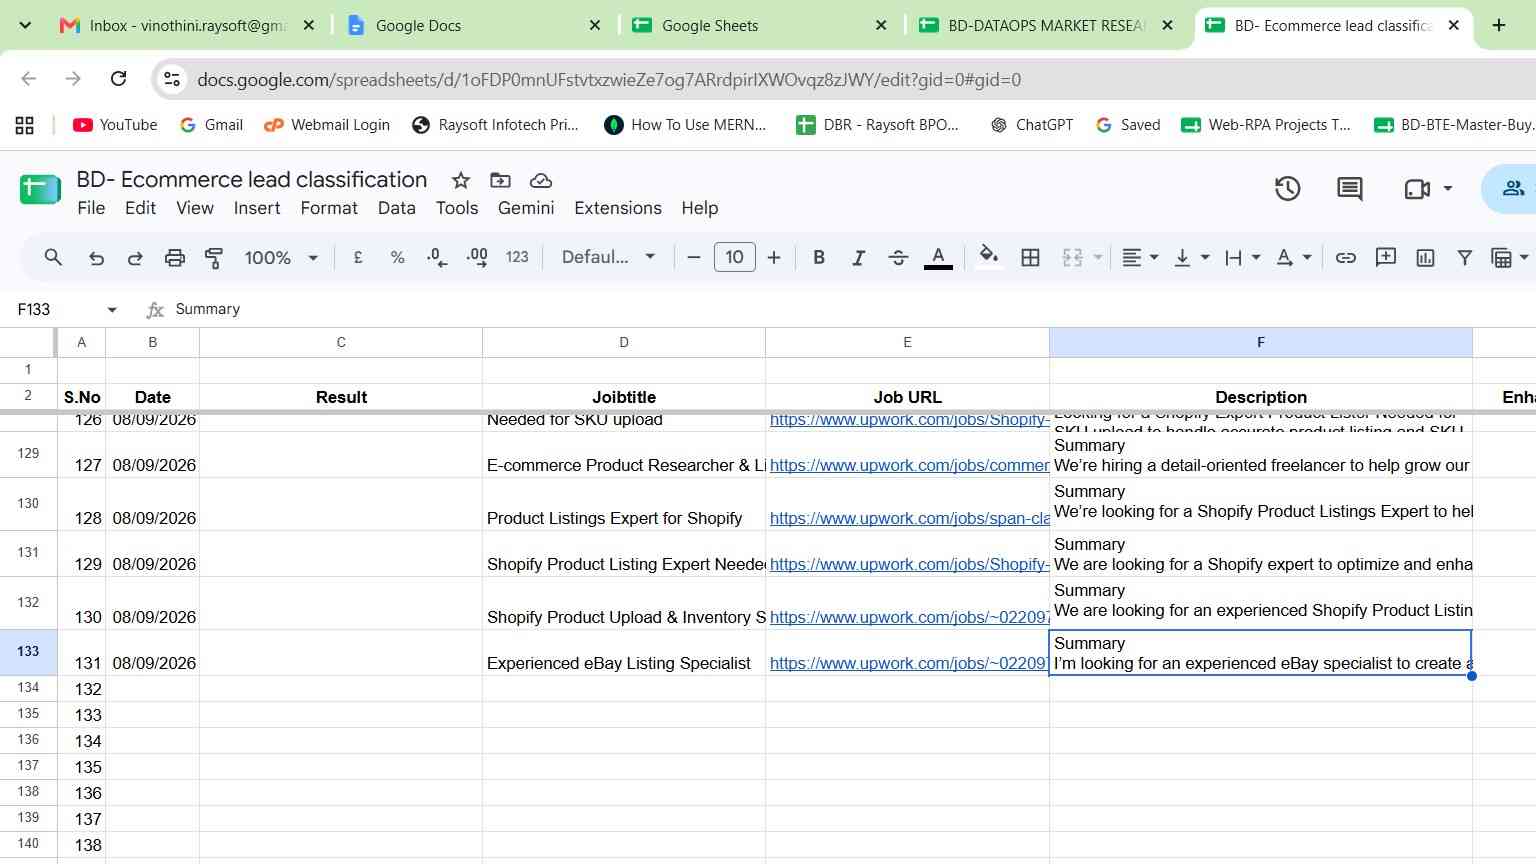Screen dimensions: 1536x864
Task: Click the ChatGPT bookmark
Action: (x=1032, y=125)
